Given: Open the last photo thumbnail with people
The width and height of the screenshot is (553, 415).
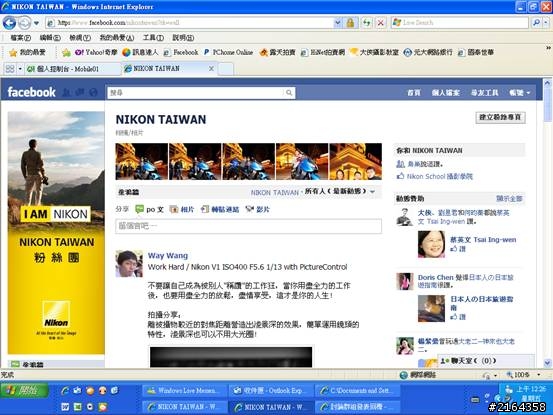Looking at the screenshot, I should point(356,161).
